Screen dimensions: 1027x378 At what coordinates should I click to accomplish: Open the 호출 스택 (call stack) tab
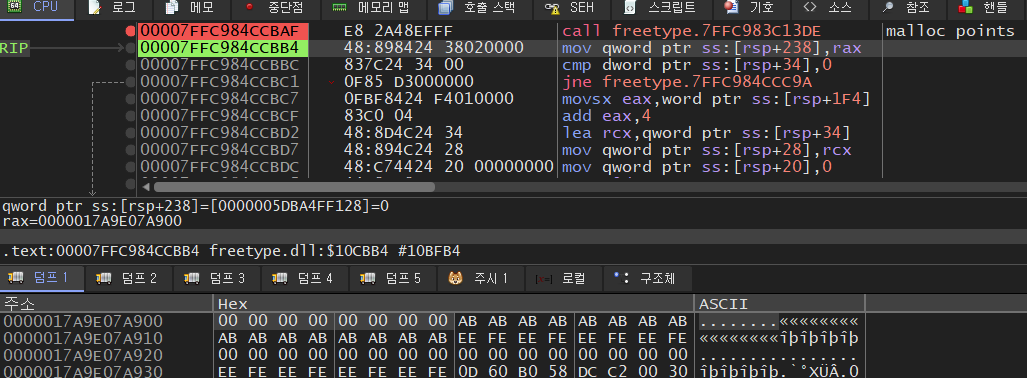pyautogui.click(x=476, y=8)
